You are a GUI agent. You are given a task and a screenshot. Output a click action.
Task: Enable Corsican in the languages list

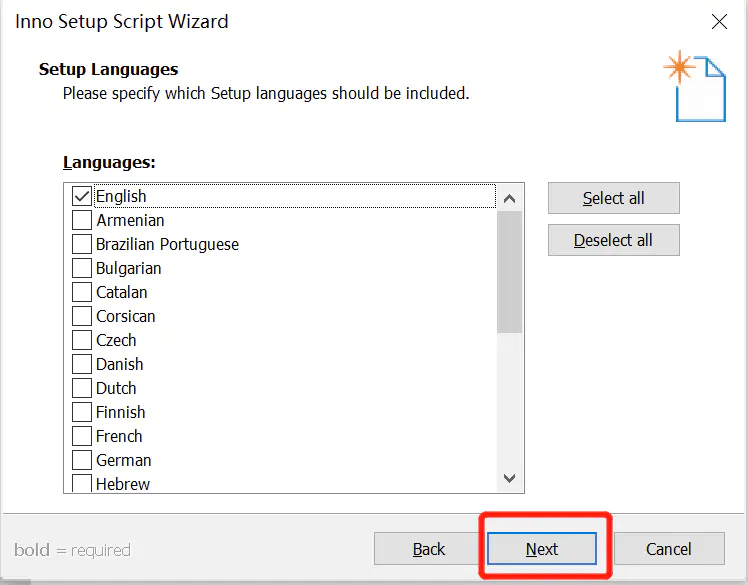[82, 316]
